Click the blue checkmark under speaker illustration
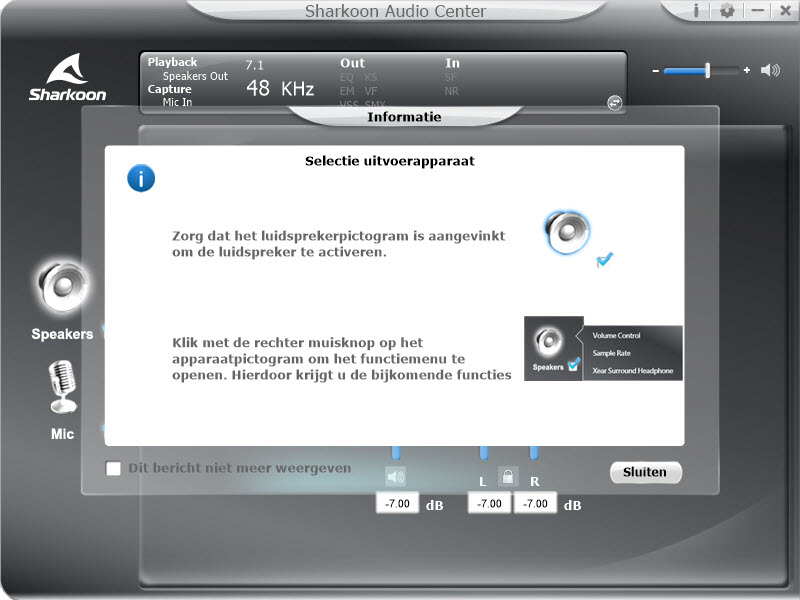Viewport: 800px width, 600px height. click(x=605, y=260)
